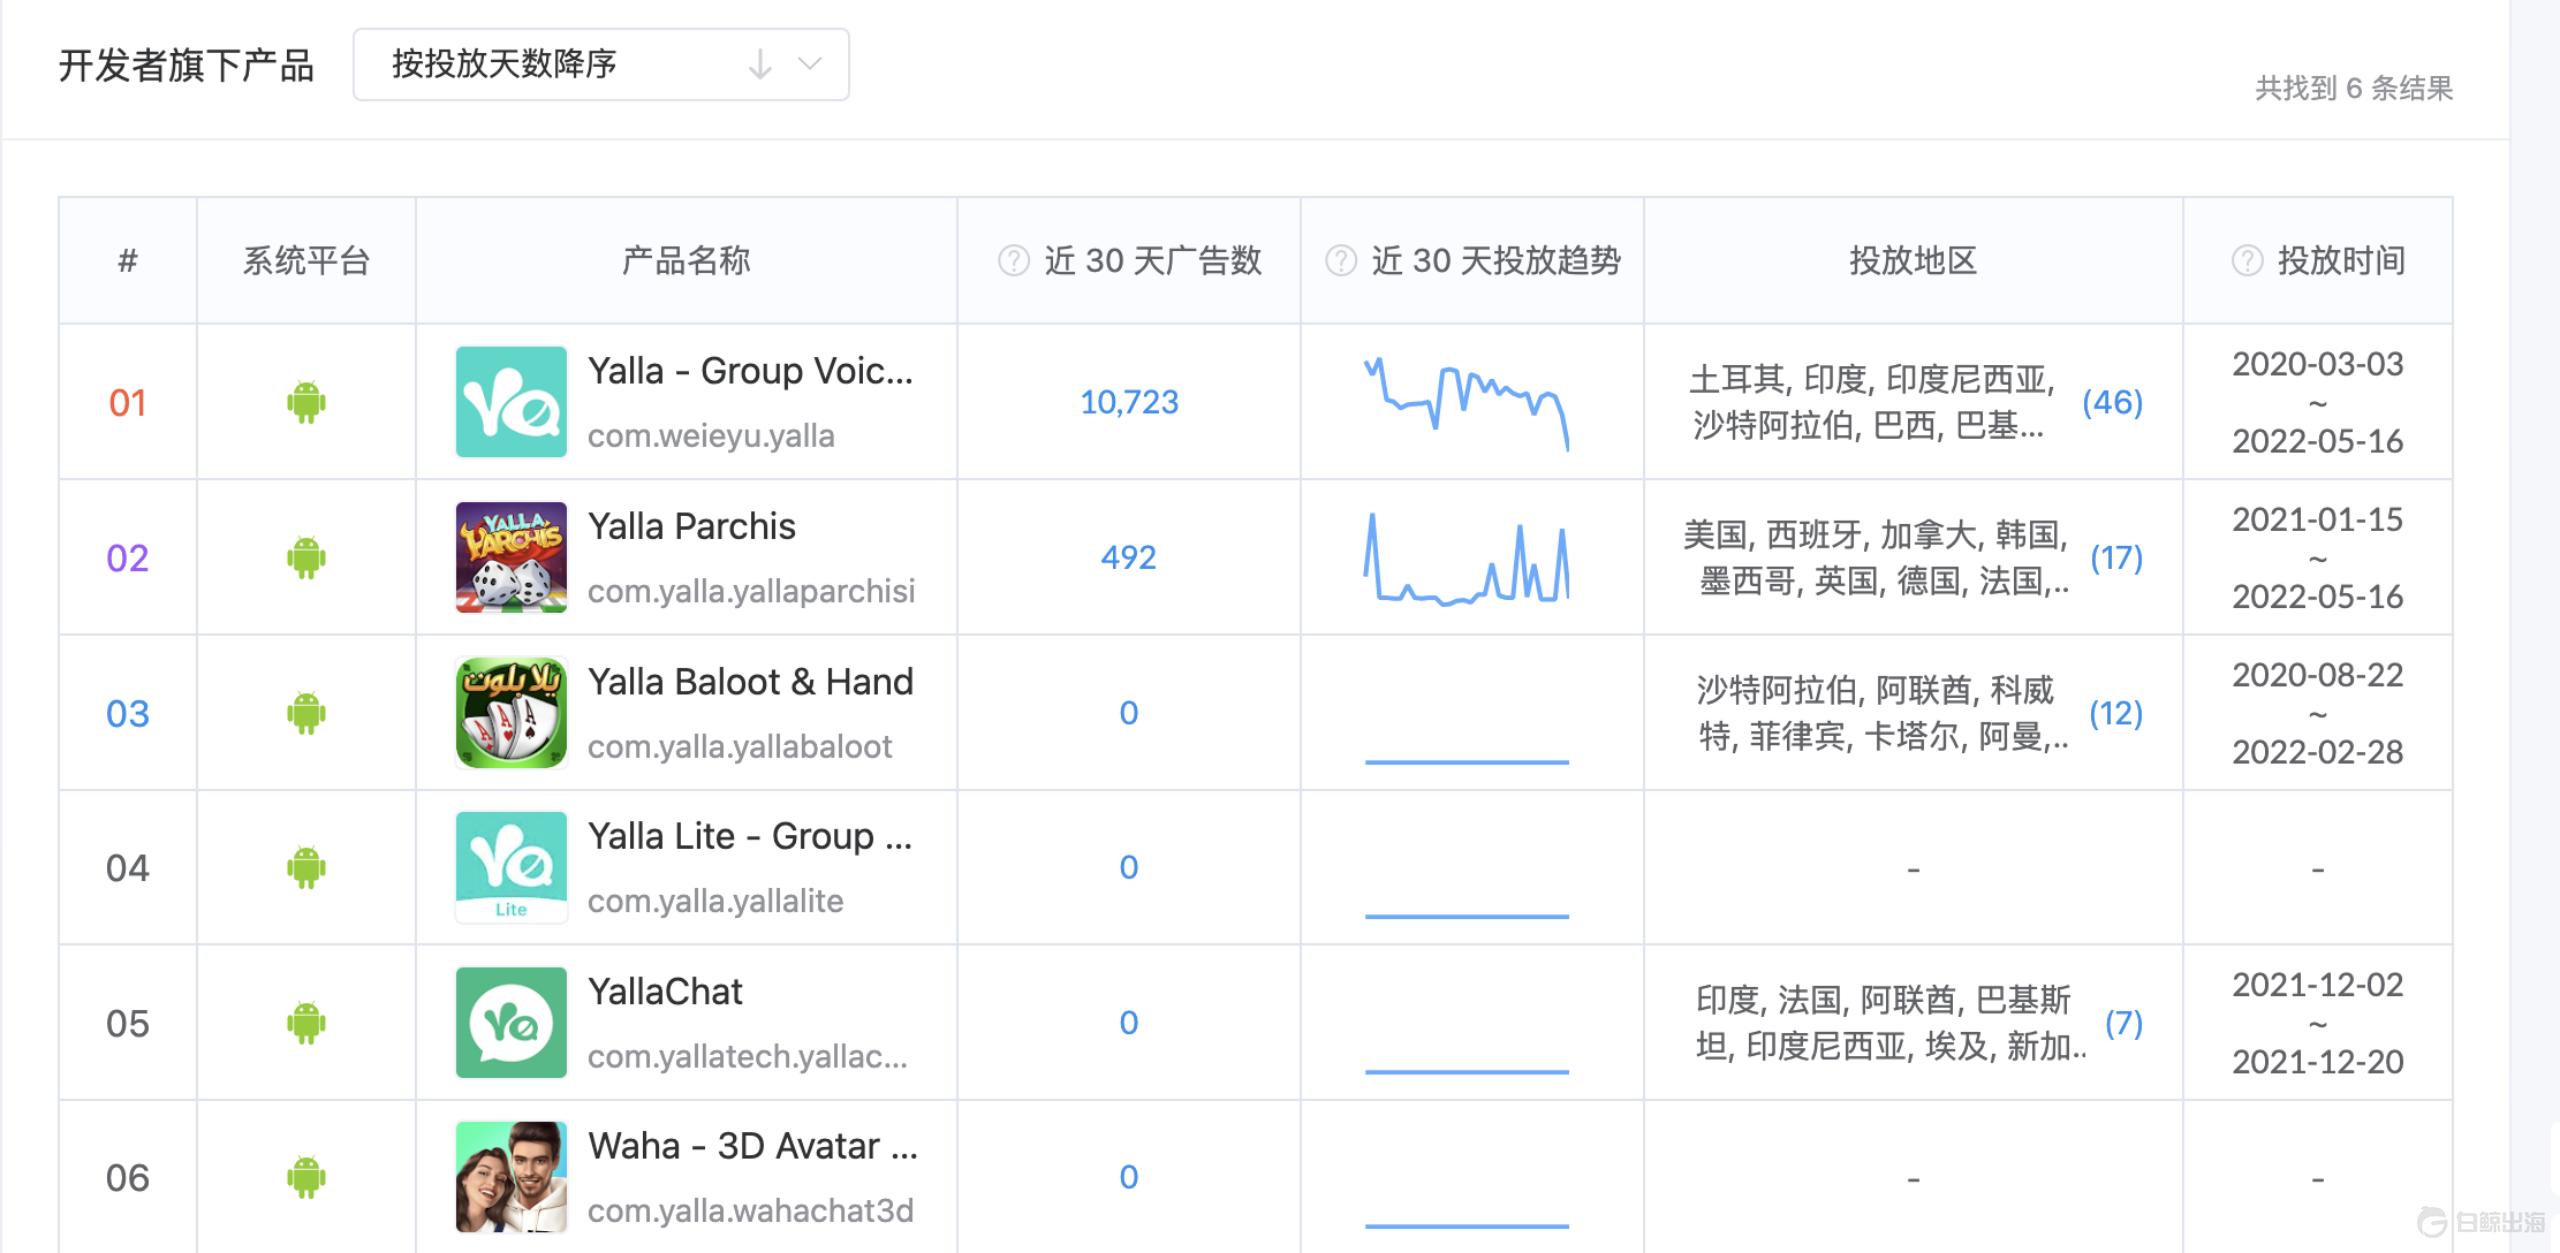Open the Yalla Lite - Group product name
Image resolution: width=2560 pixels, height=1253 pixels.
point(749,836)
